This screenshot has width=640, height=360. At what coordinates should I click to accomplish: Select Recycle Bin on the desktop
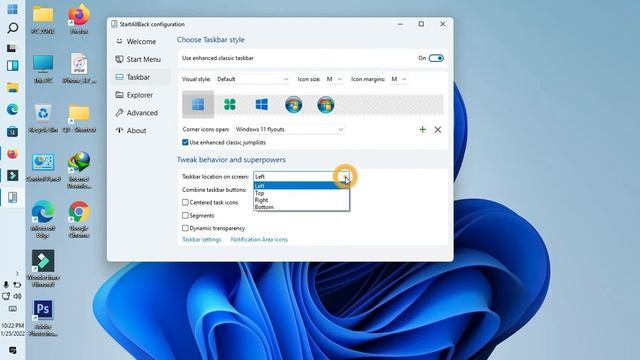coord(43,118)
